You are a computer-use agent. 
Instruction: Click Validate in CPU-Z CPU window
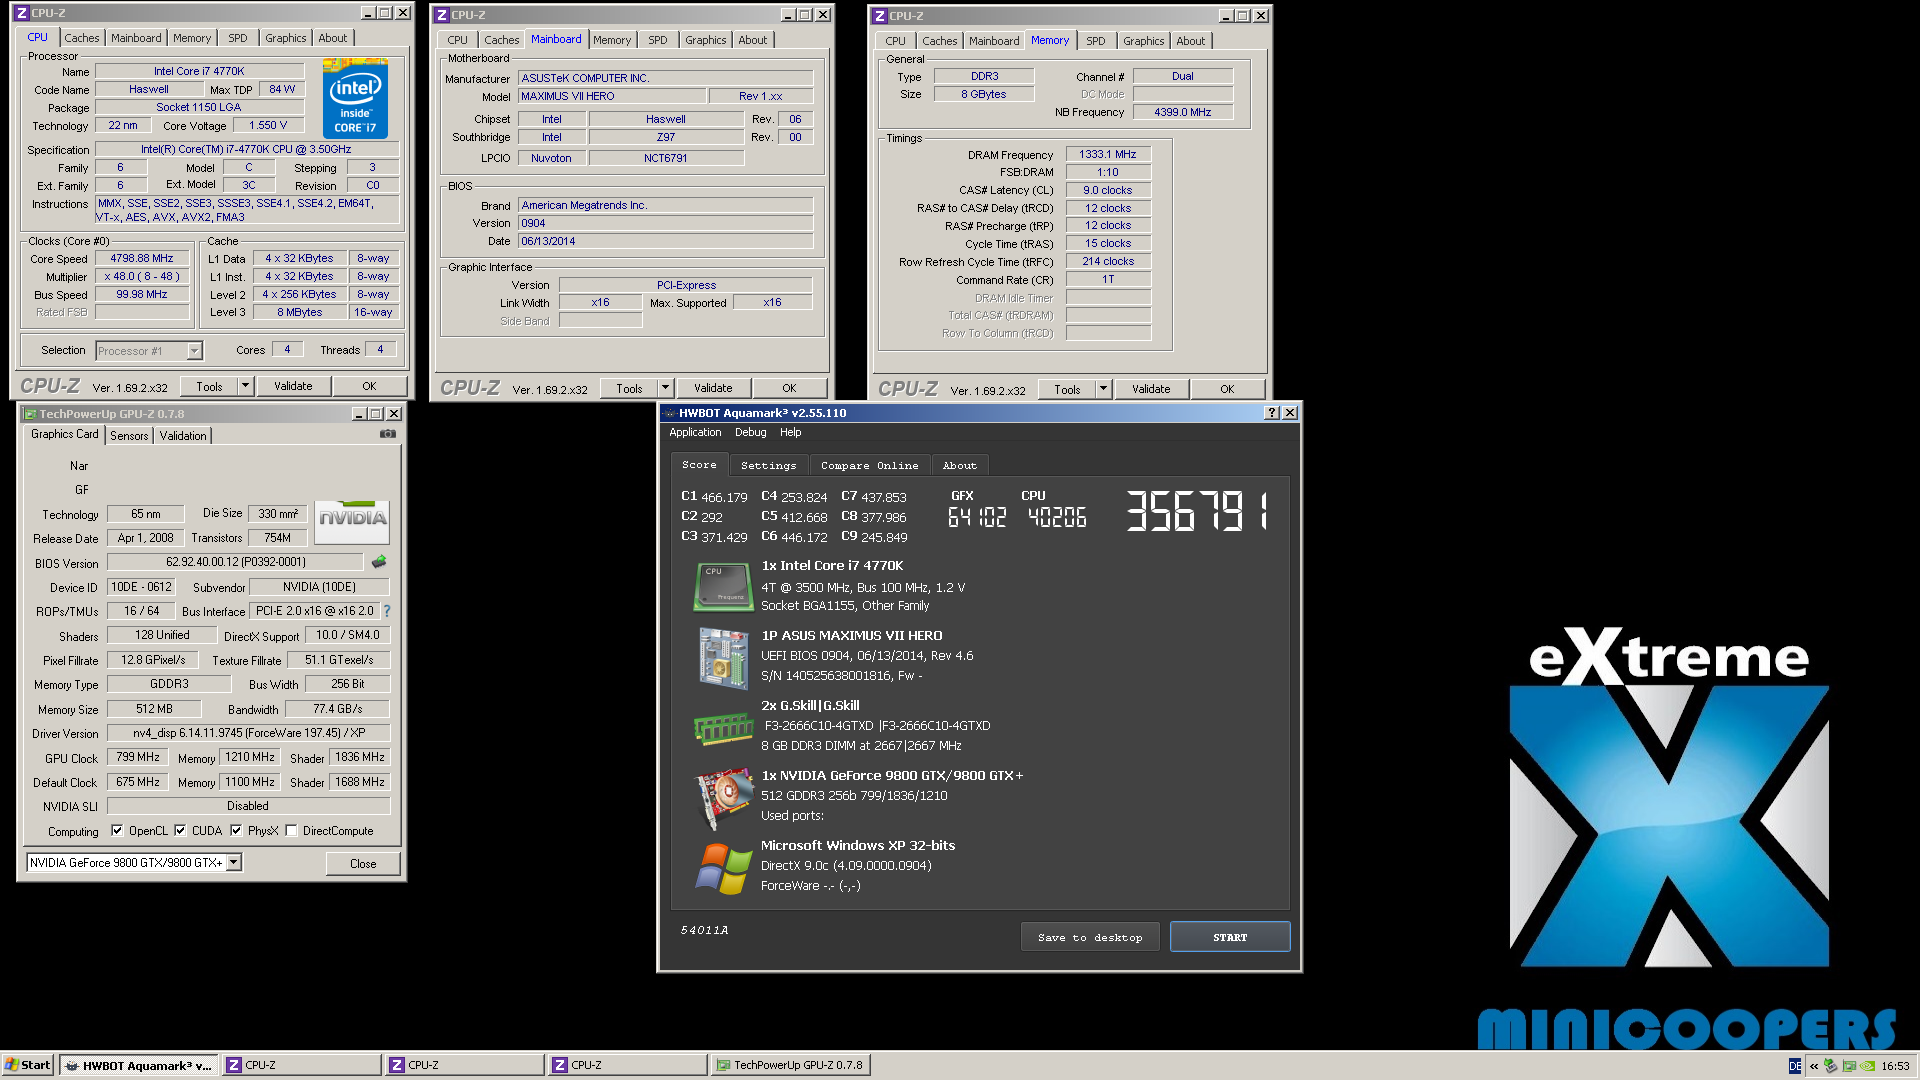click(293, 386)
